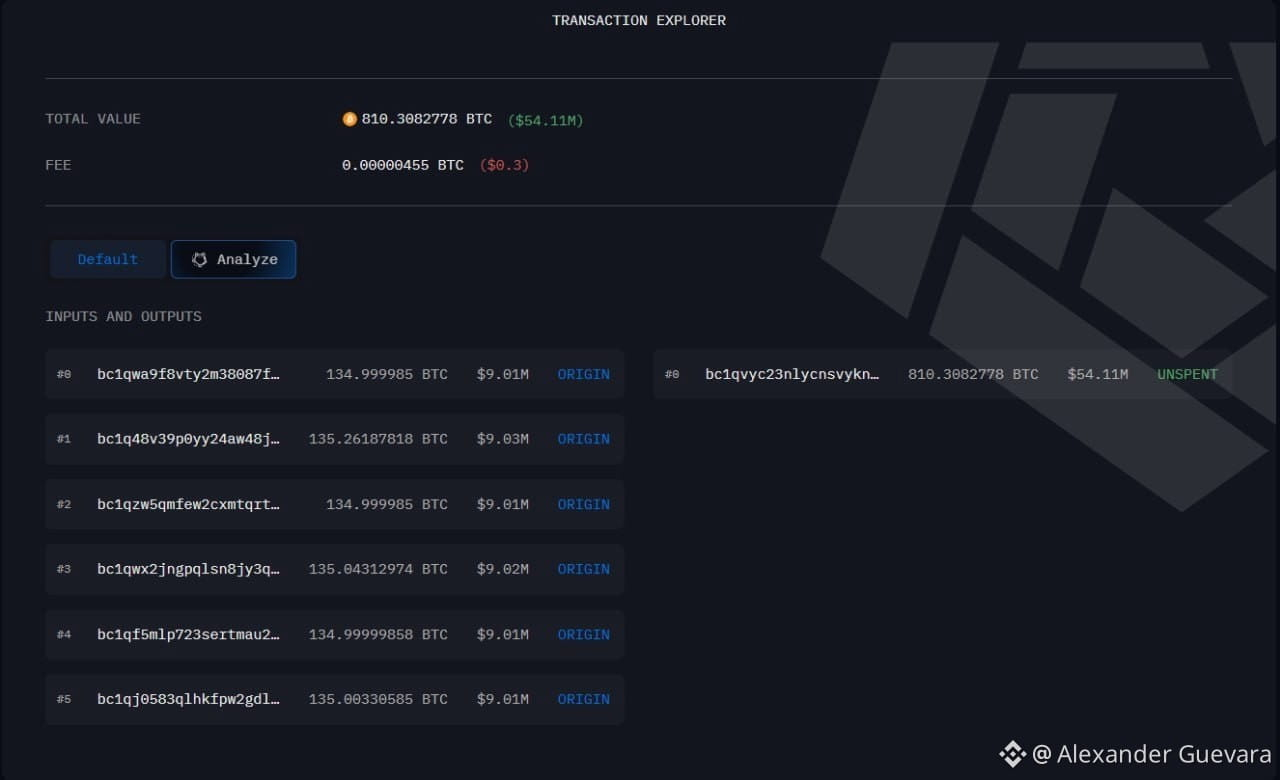Click ORIGIN link for input #4
Image resolution: width=1280 pixels, height=780 pixels.
click(x=584, y=634)
